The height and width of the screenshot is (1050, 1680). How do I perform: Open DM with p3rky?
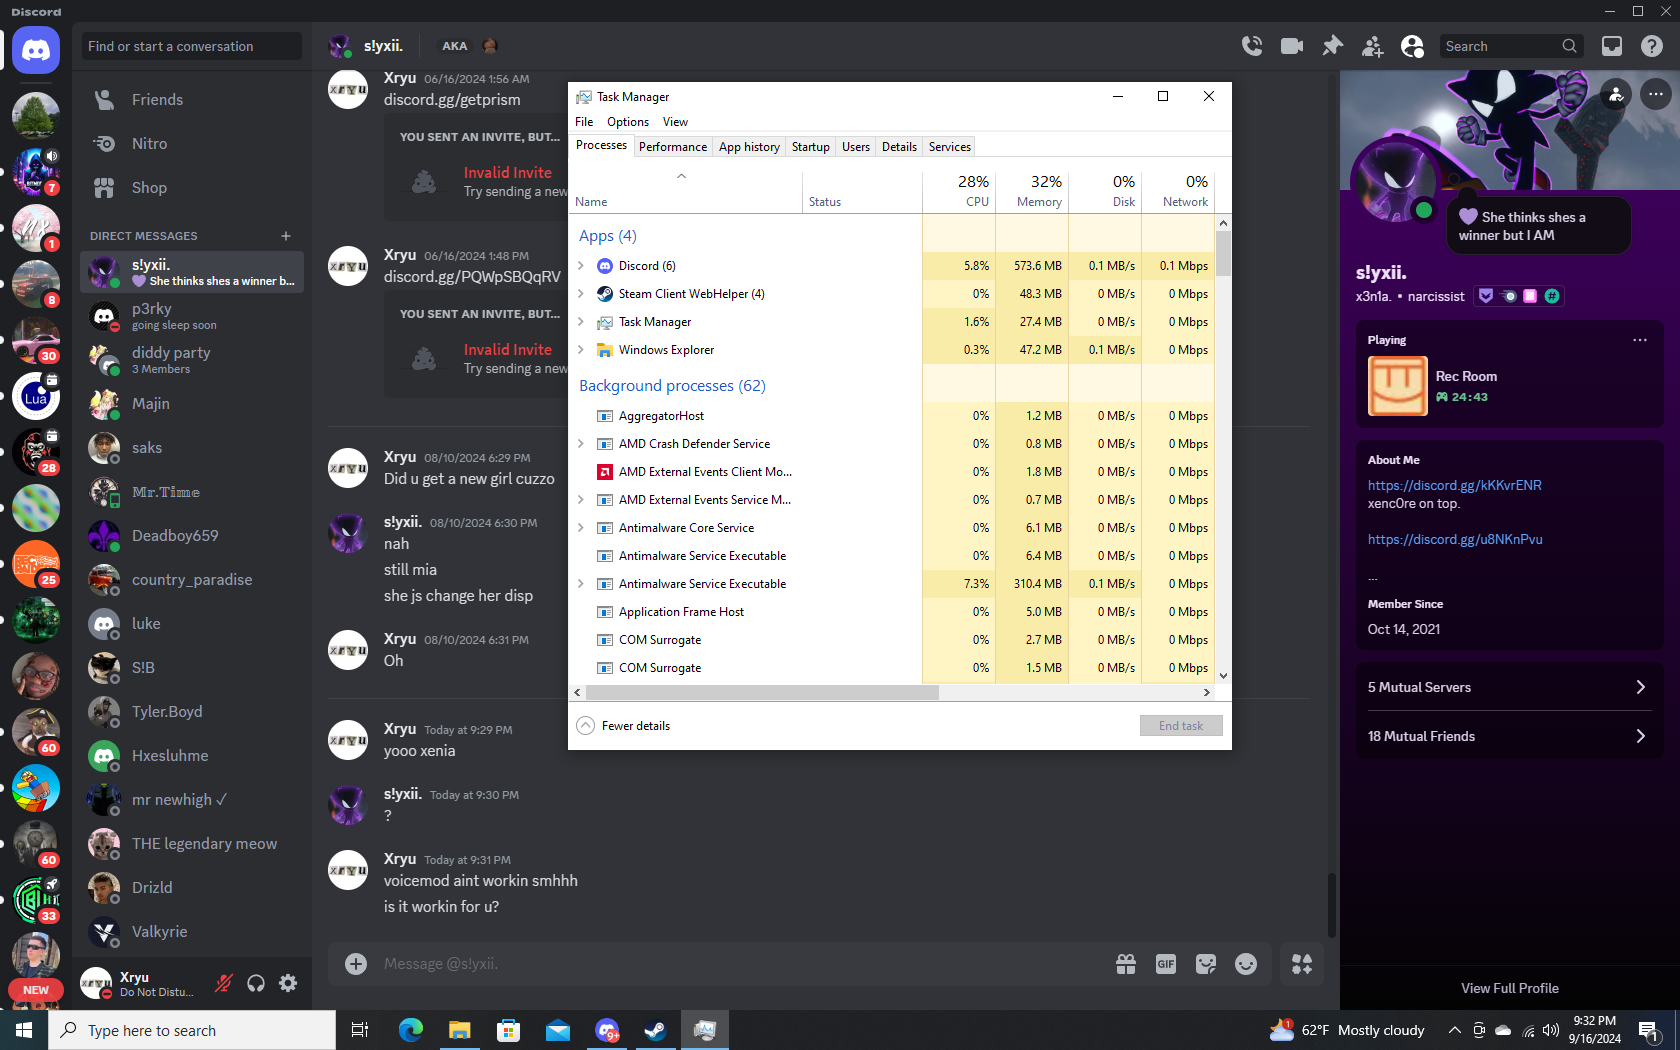point(192,316)
